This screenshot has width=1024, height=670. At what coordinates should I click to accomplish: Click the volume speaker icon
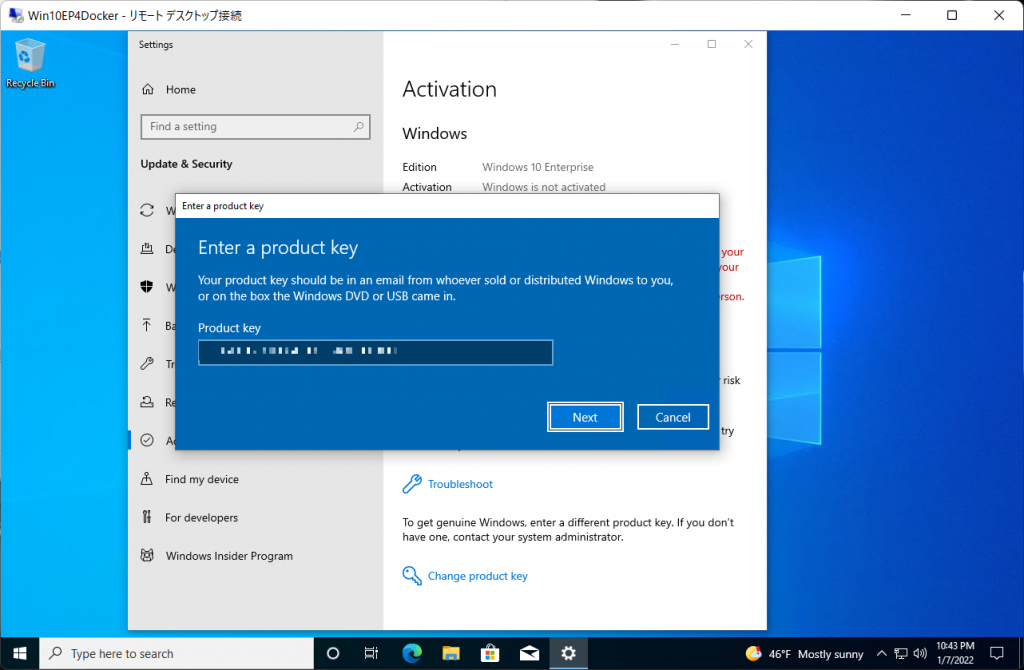click(x=920, y=654)
